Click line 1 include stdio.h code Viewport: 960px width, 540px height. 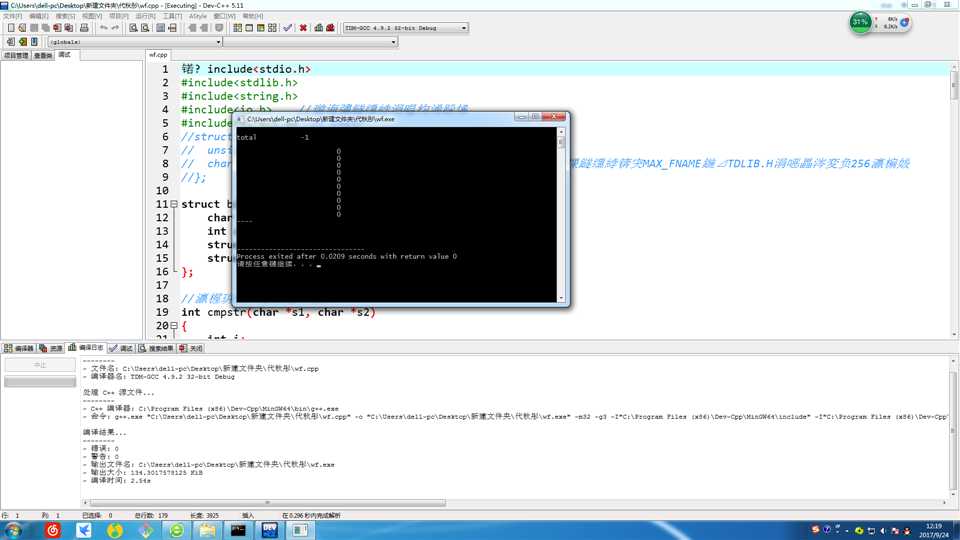[246, 69]
